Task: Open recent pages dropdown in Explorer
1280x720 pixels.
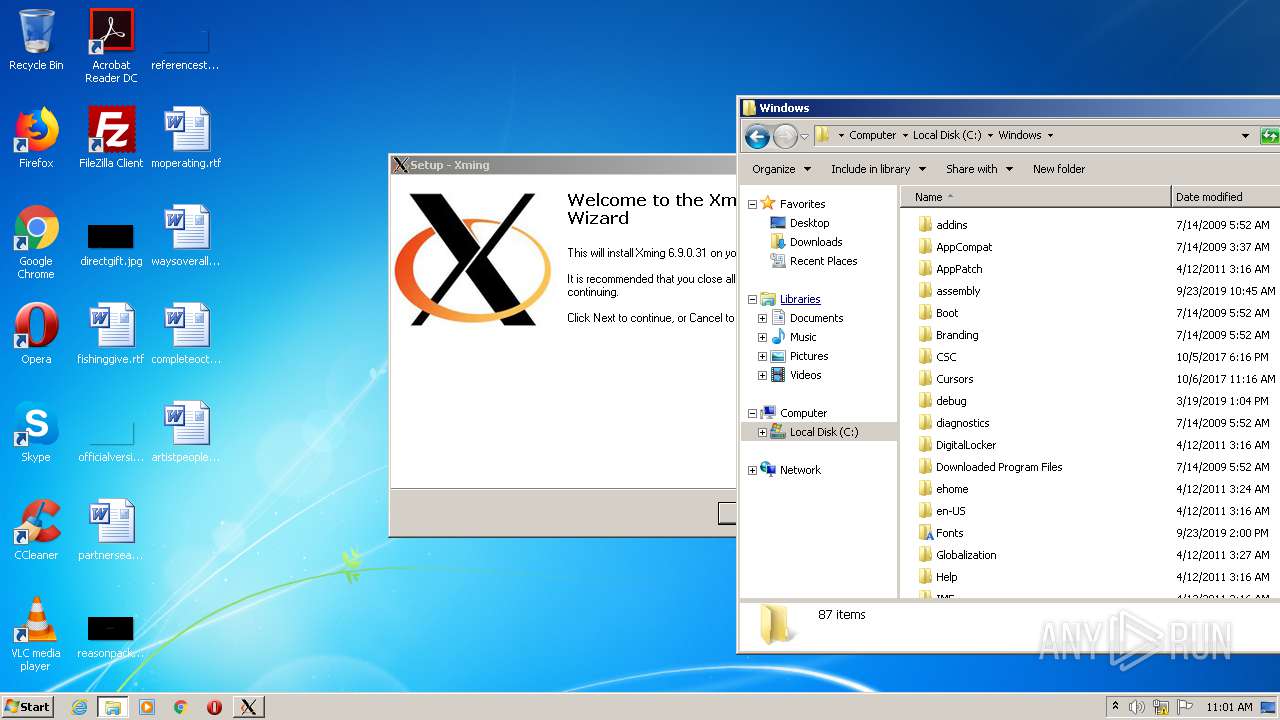Action: (x=804, y=136)
